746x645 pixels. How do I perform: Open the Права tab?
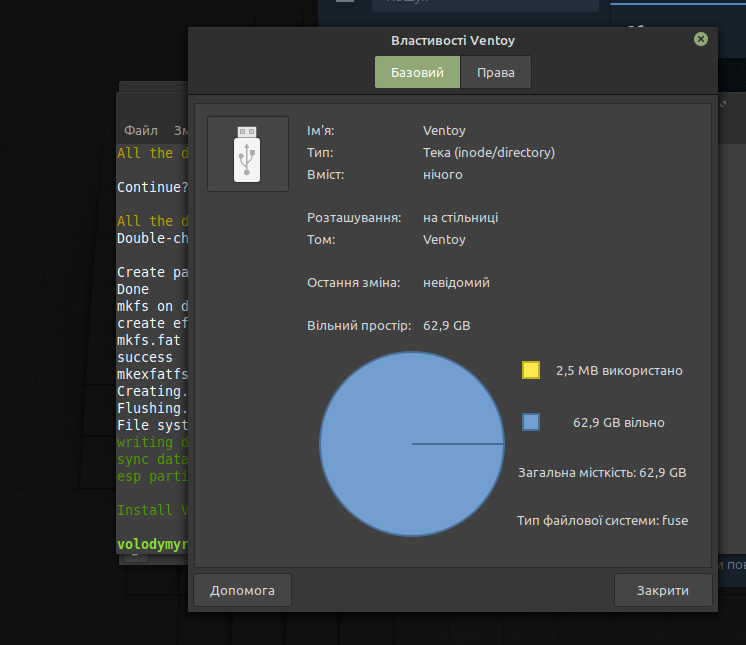[496, 72]
